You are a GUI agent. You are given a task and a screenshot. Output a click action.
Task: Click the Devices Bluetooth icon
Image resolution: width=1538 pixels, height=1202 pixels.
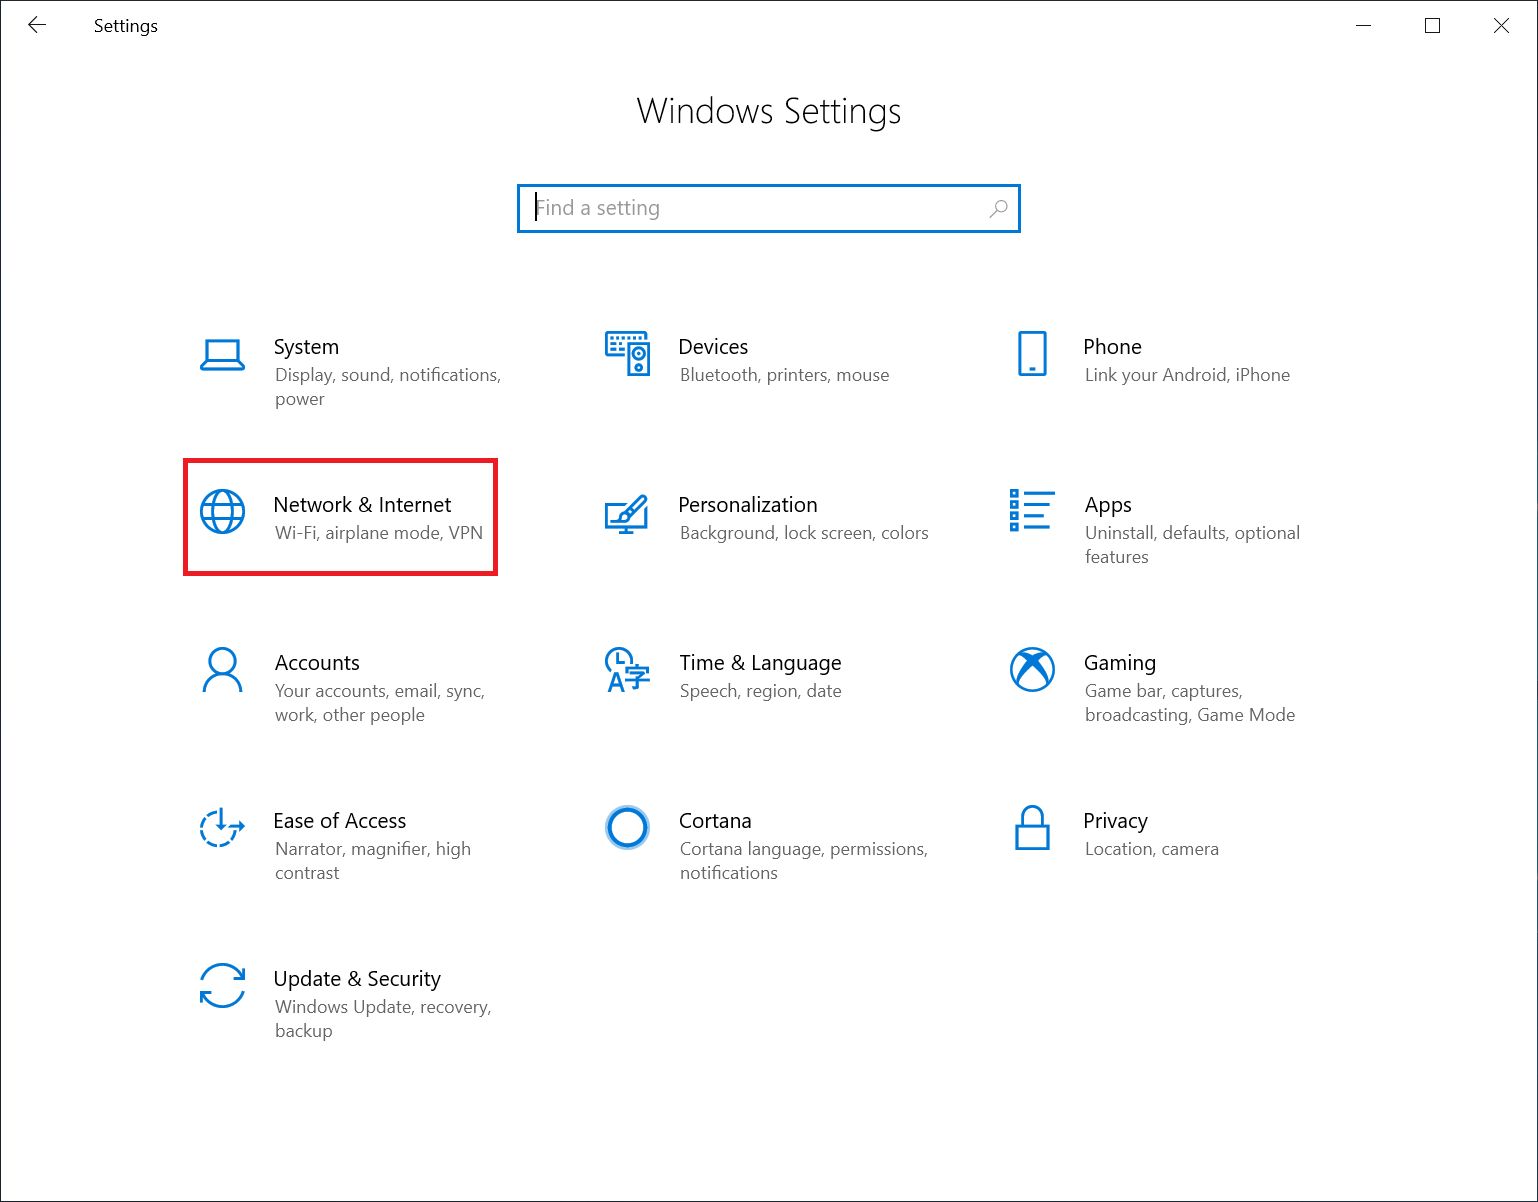(x=627, y=353)
